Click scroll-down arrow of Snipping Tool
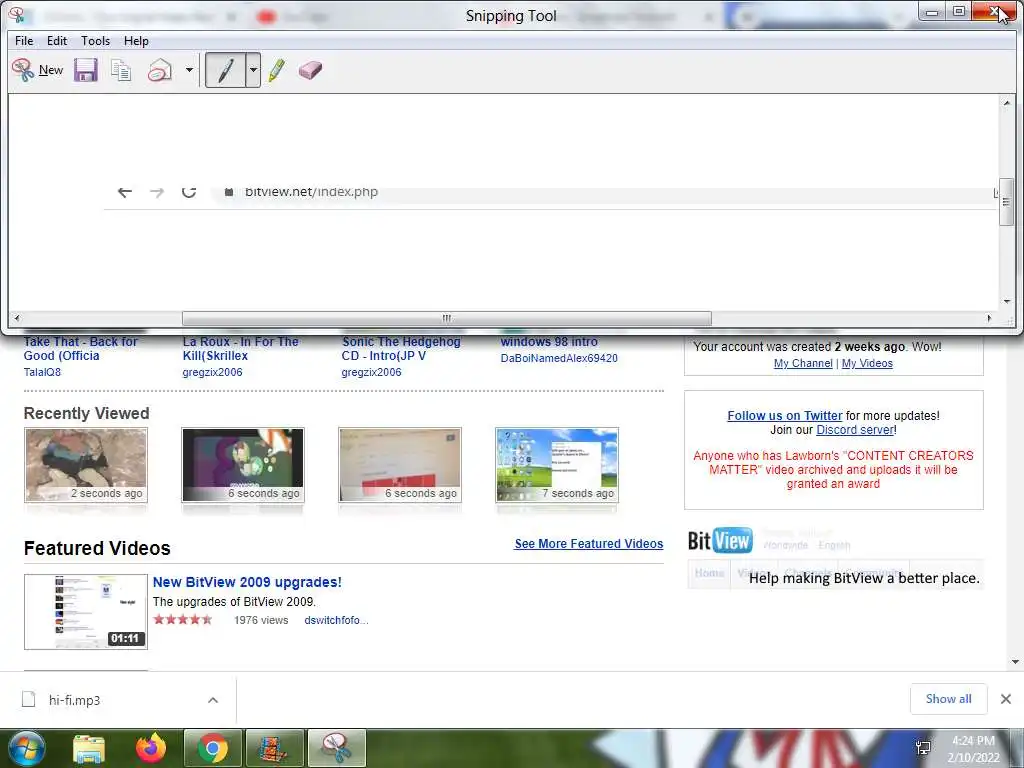Screen dimensions: 1024x768 [1006, 302]
